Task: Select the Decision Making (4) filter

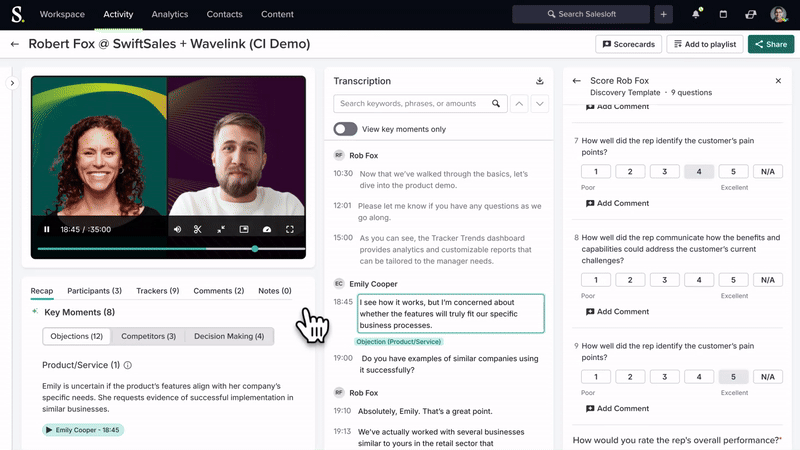Action: pyautogui.click(x=229, y=336)
